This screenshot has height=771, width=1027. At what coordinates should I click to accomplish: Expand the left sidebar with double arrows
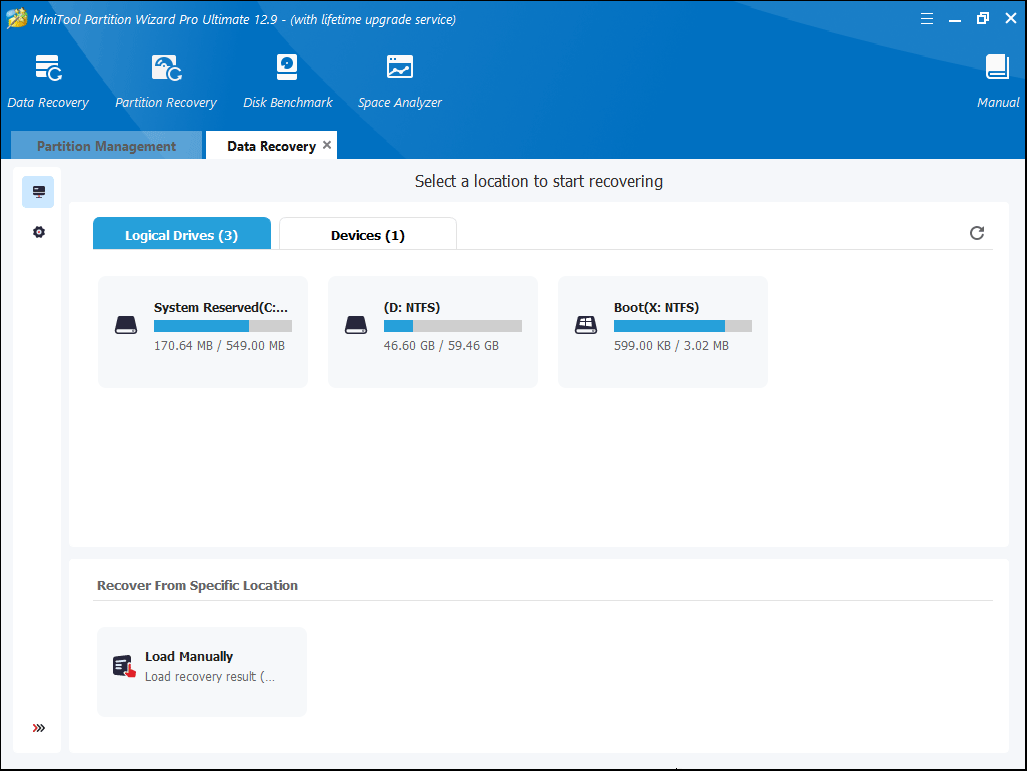(39, 728)
